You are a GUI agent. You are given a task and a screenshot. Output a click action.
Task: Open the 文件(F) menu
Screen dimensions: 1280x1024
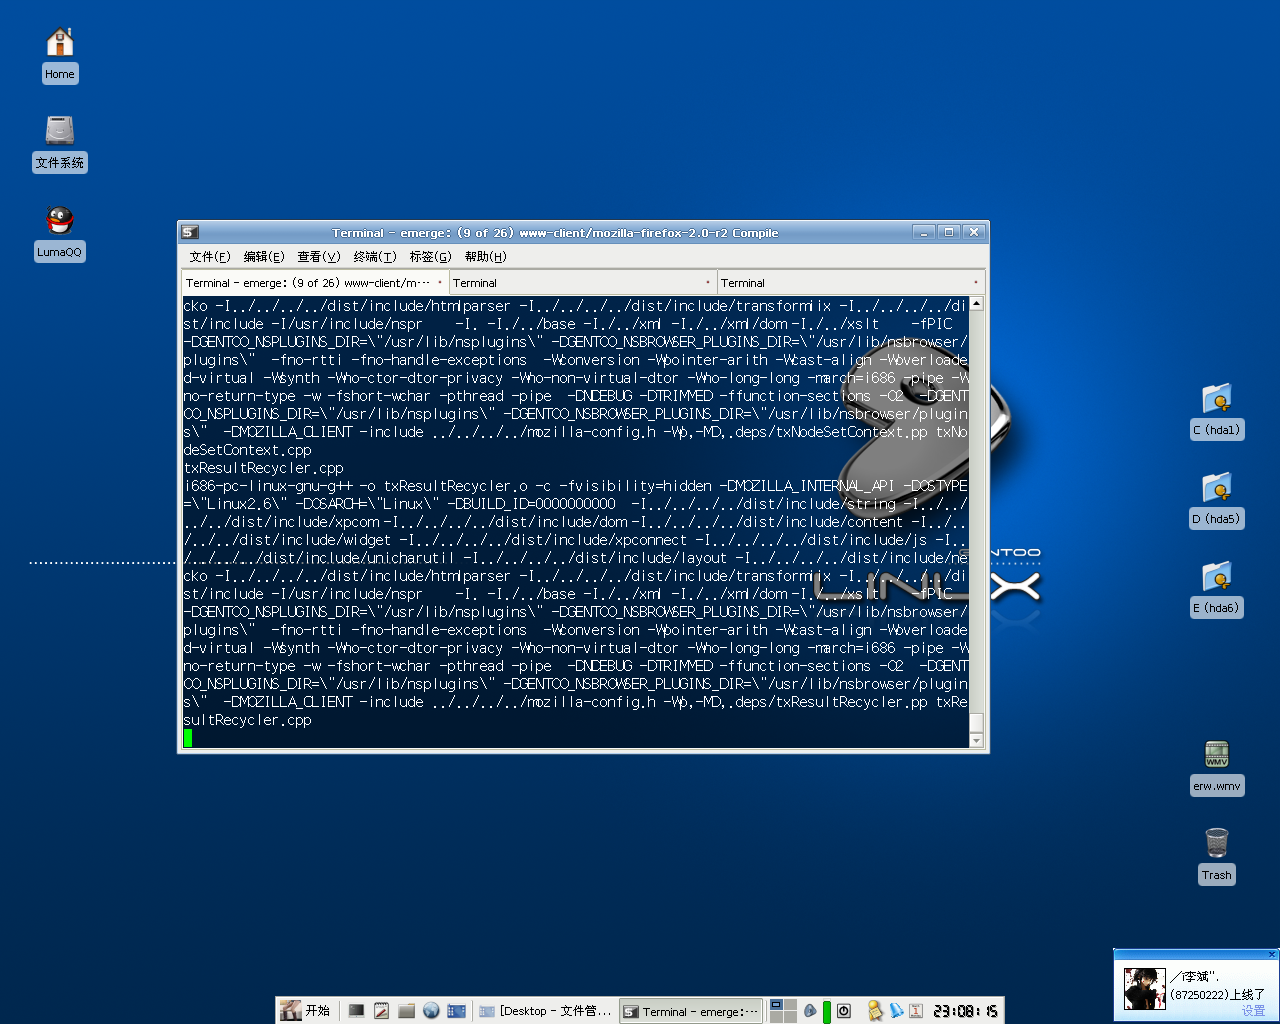[x=210, y=257]
